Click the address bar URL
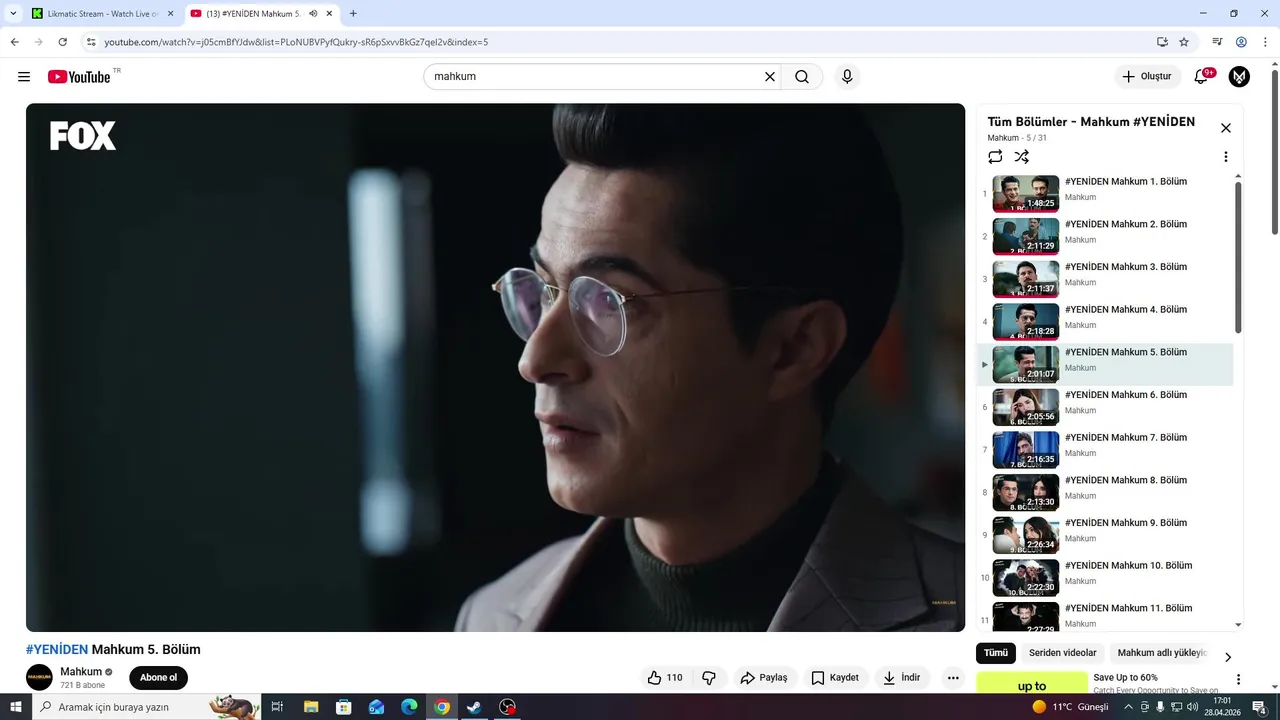The width and height of the screenshot is (1280, 720). (x=296, y=42)
